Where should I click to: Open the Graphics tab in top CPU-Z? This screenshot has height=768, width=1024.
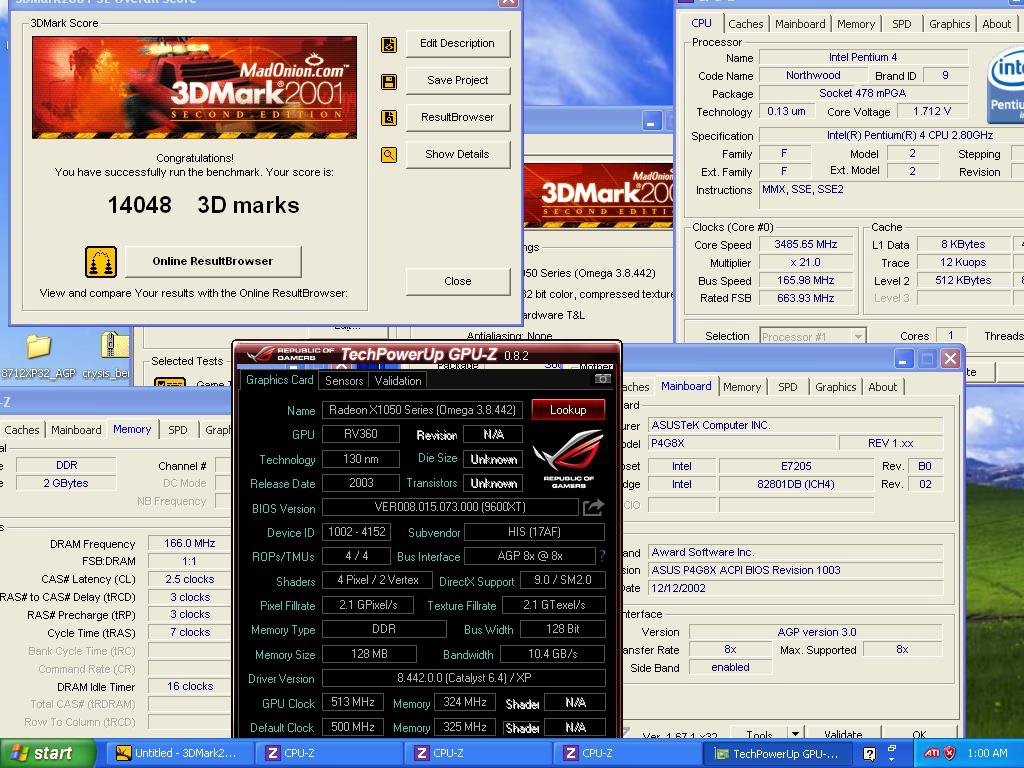949,24
